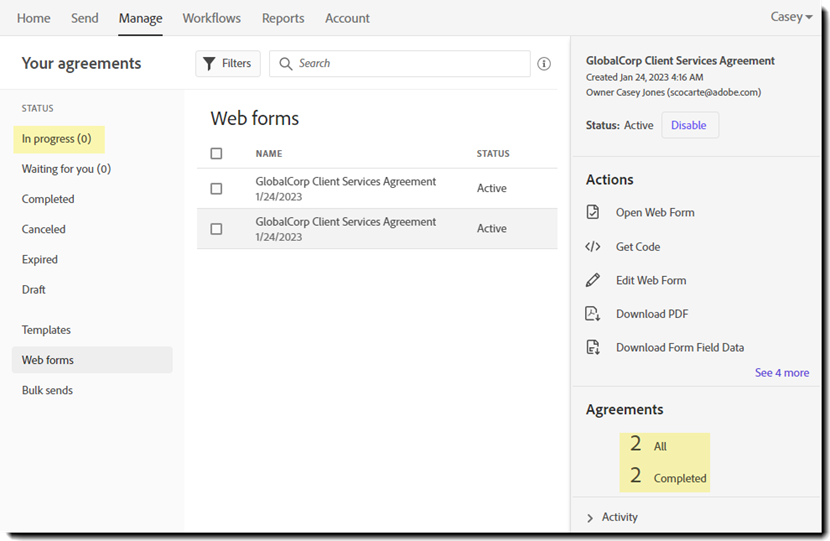Switch to the Workflows tab

point(211,18)
